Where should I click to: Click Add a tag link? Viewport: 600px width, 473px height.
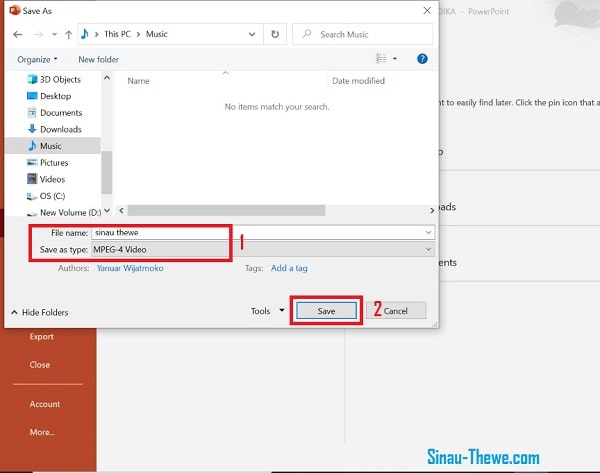[x=289, y=268]
